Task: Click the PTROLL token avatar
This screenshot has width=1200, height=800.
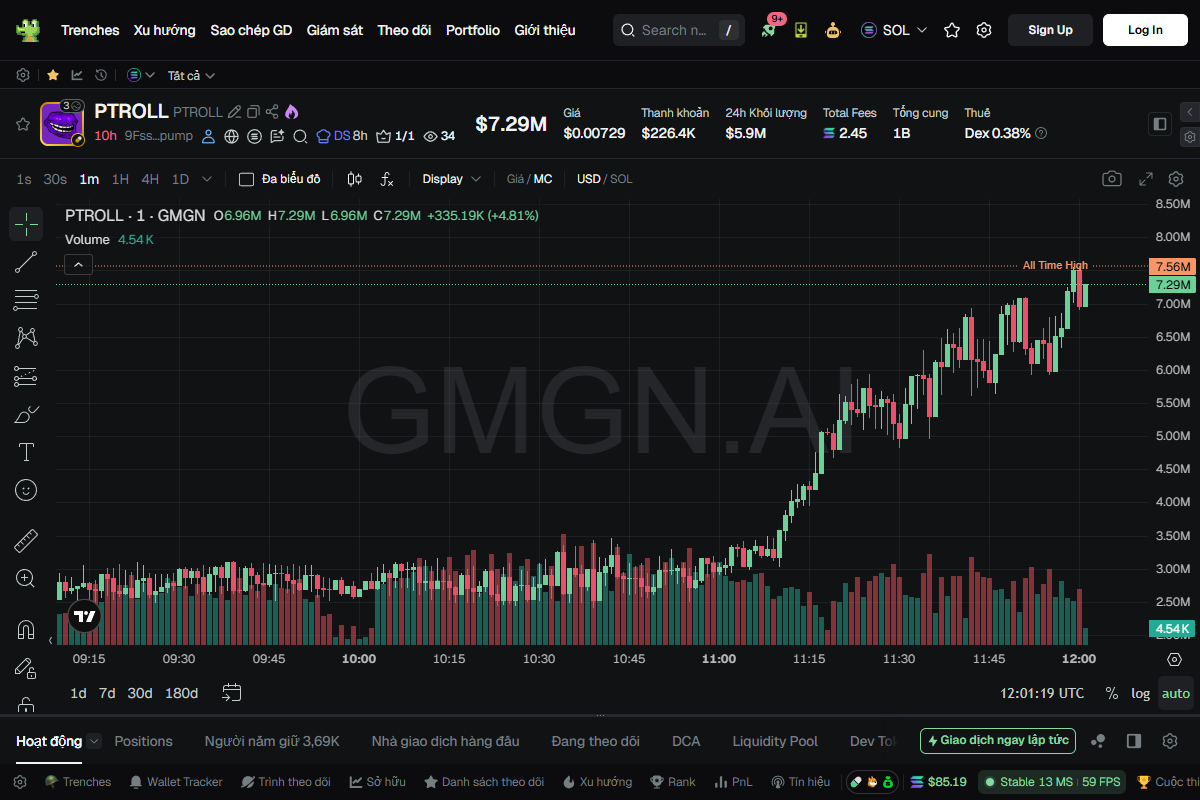Action: point(61,124)
